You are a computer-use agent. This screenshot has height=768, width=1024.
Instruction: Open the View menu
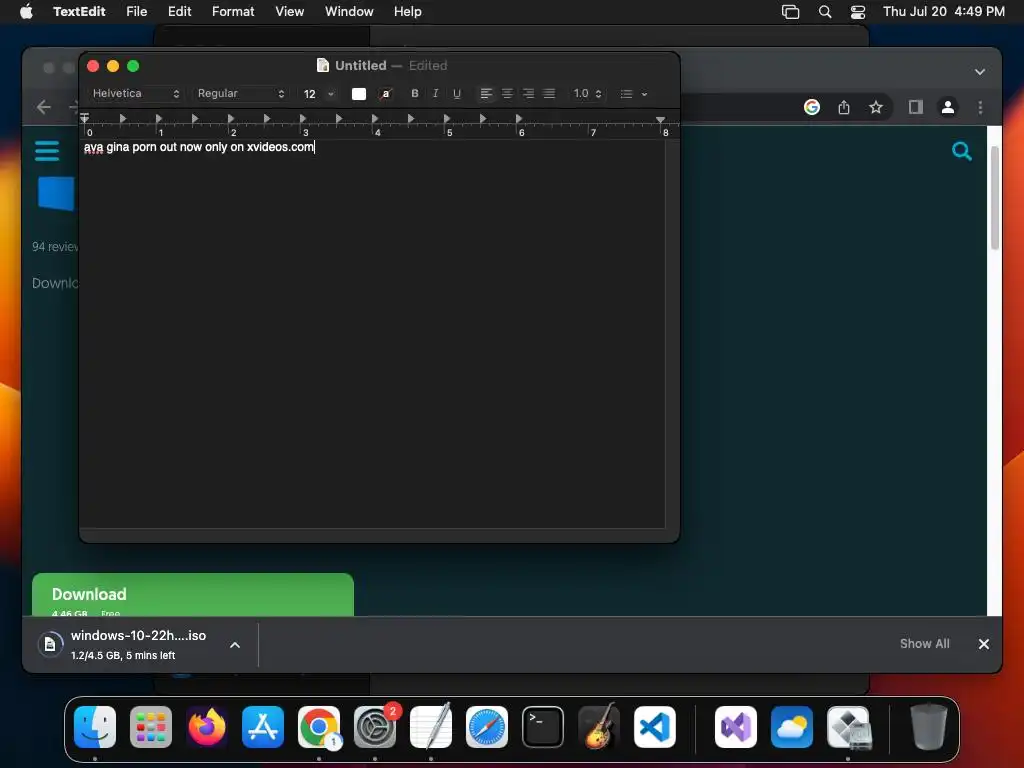pyautogui.click(x=289, y=11)
